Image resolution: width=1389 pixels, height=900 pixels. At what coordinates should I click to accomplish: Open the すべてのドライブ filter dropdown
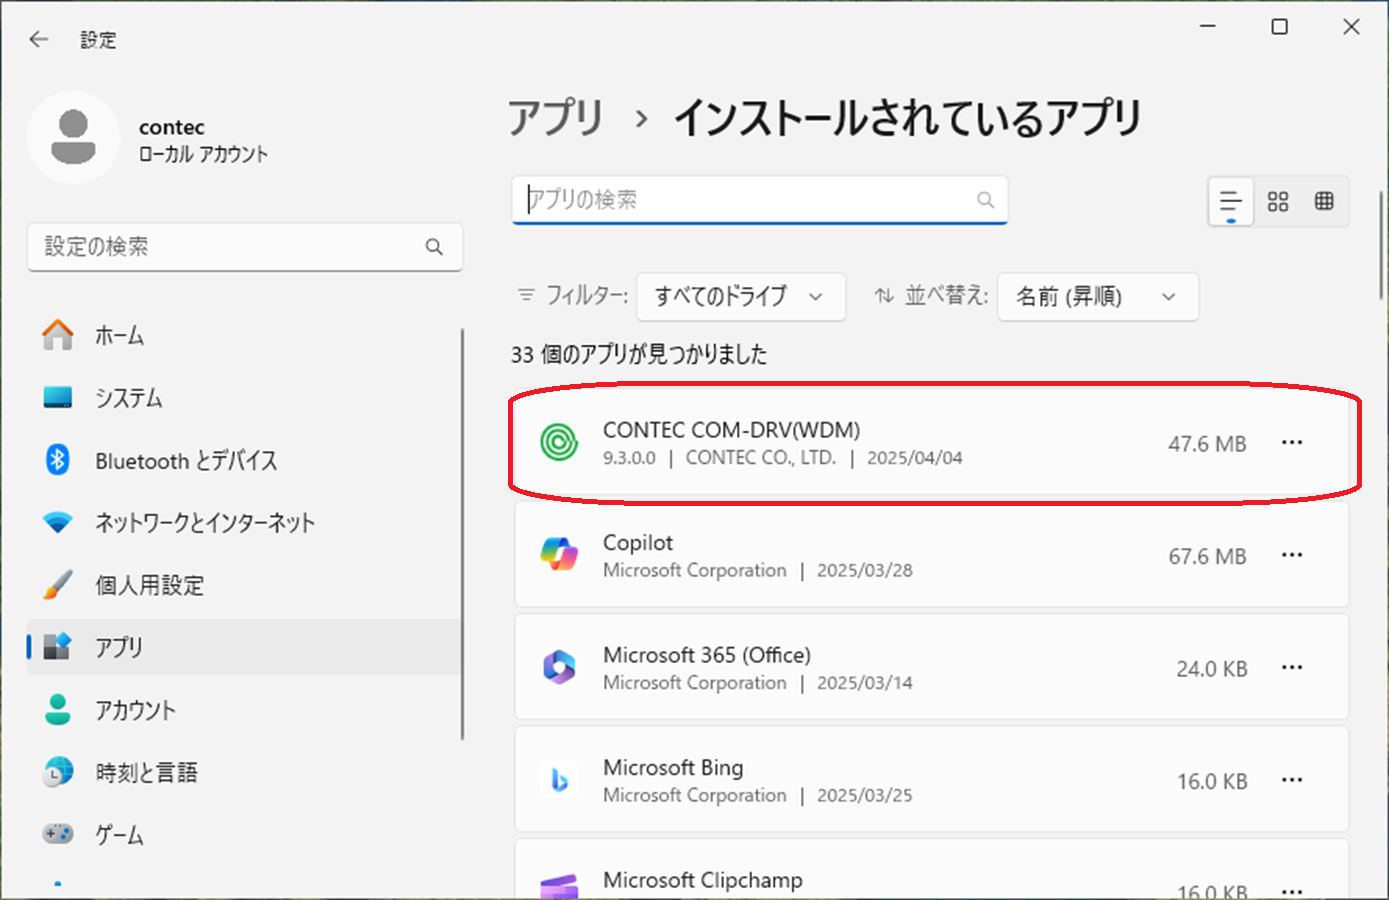741,297
